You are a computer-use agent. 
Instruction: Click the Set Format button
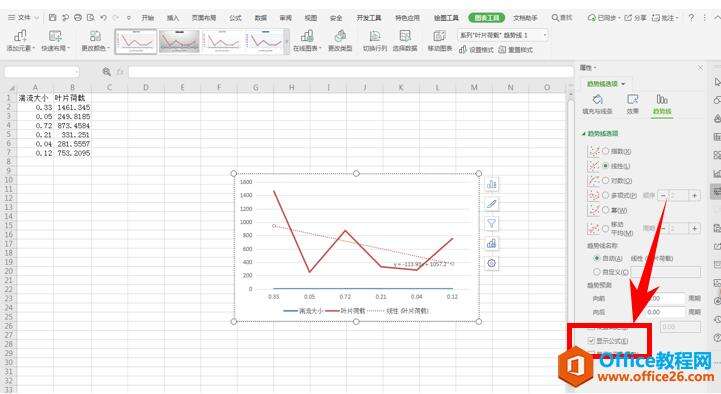pos(476,50)
